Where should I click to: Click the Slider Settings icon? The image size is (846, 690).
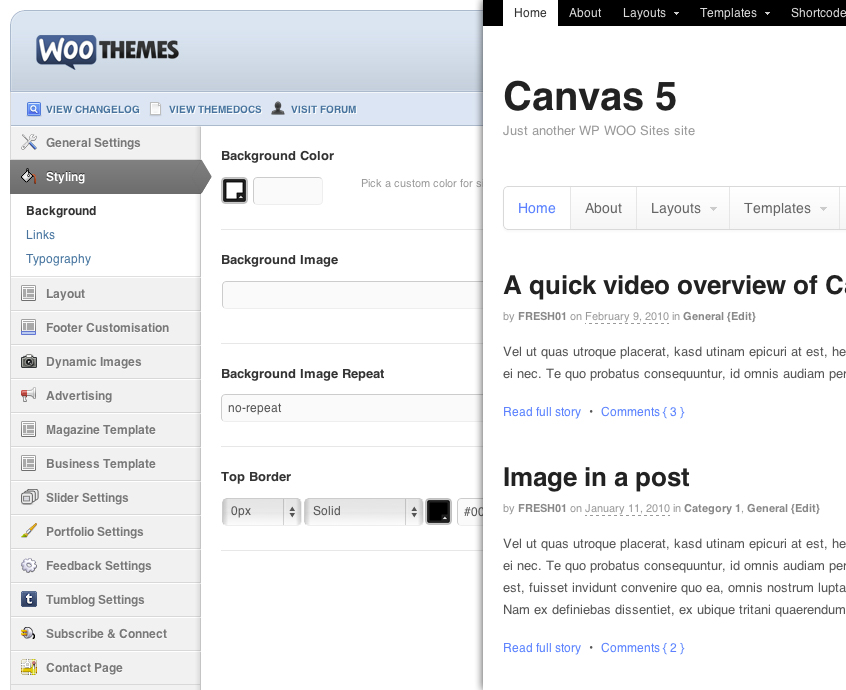point(29,497)
